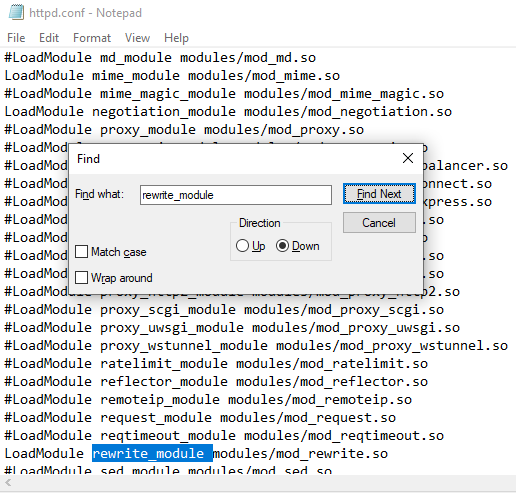Viewport: 516px width, 493px height.
Task: Close the Find dialog with the X
Action: coord(408,158)
